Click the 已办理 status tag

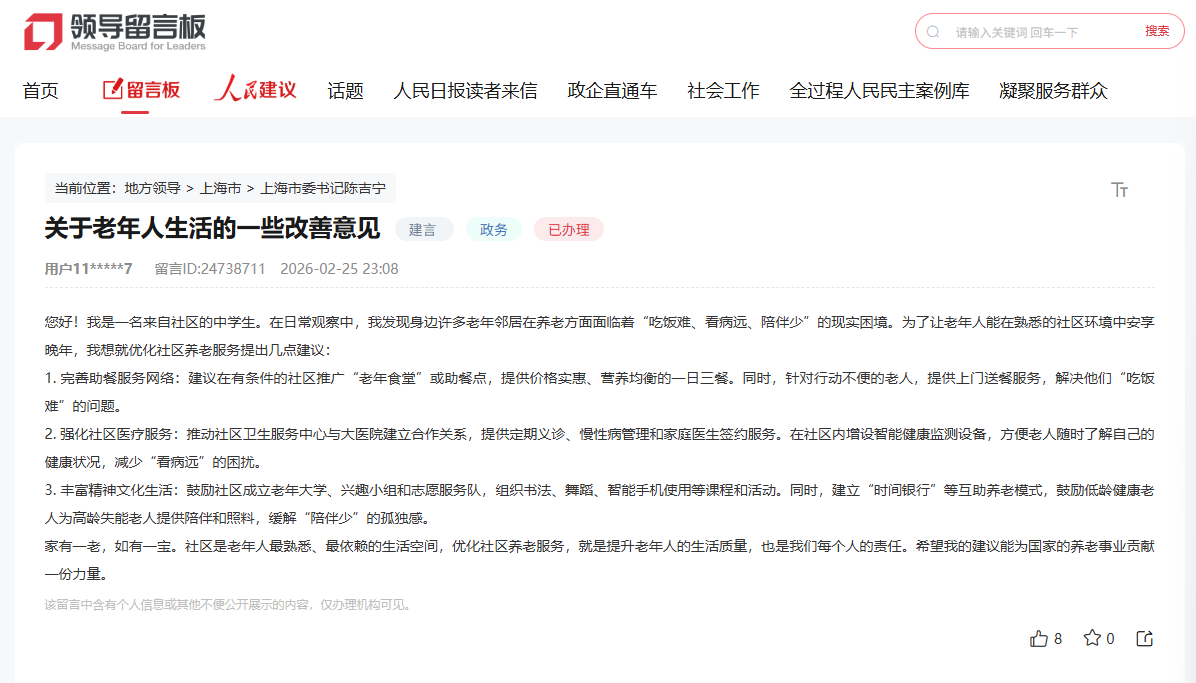(x=568, y=229)
